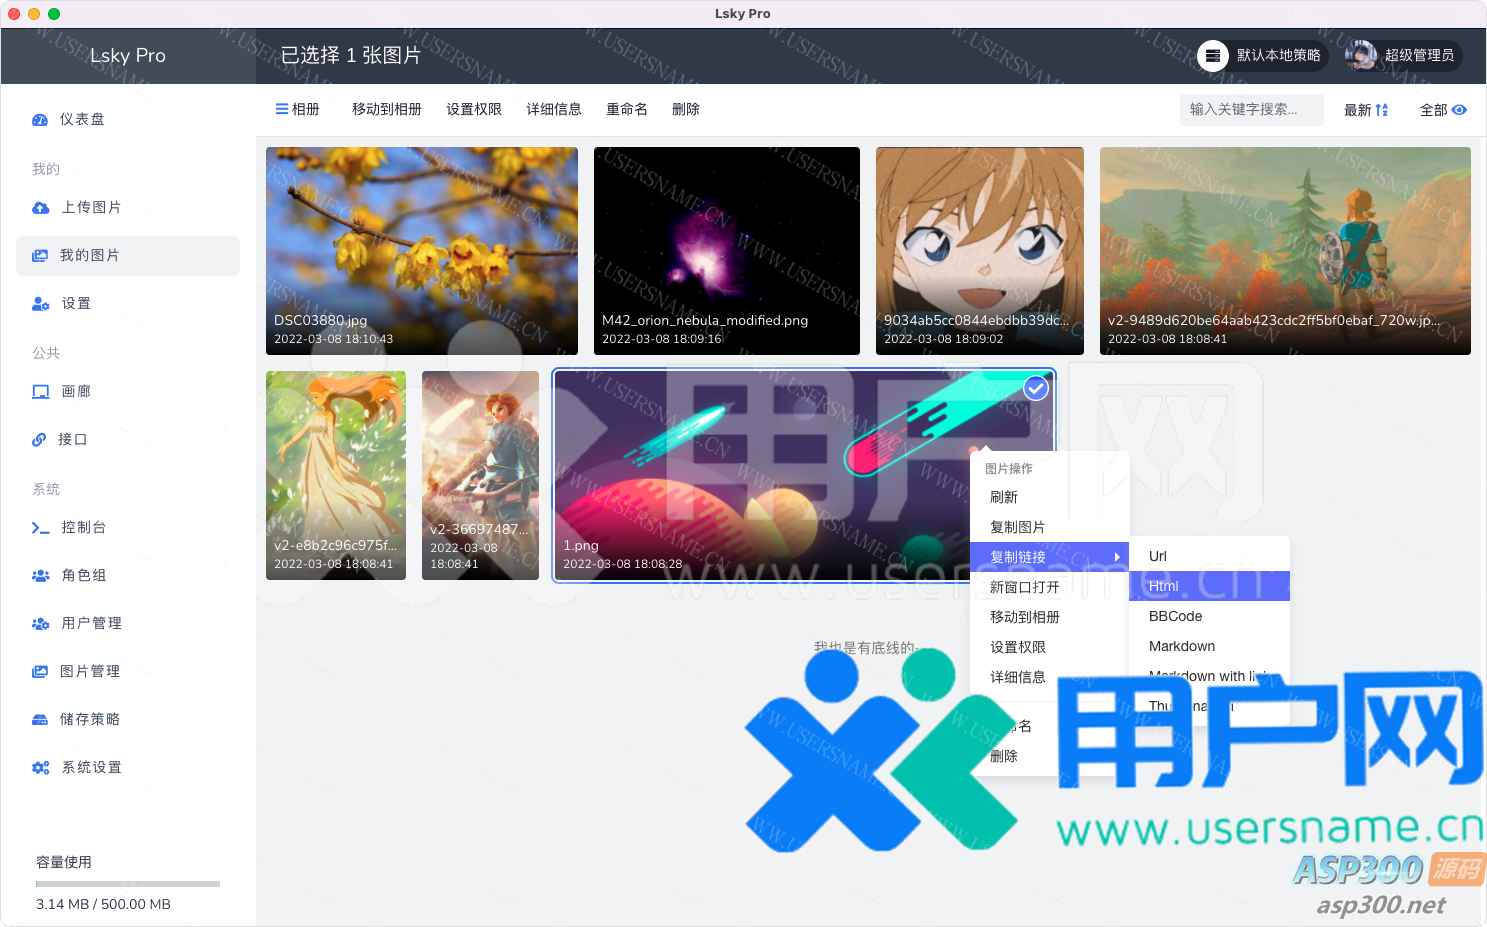
Task: Choose 详细信息 in the context menu
Action: 1049,677
